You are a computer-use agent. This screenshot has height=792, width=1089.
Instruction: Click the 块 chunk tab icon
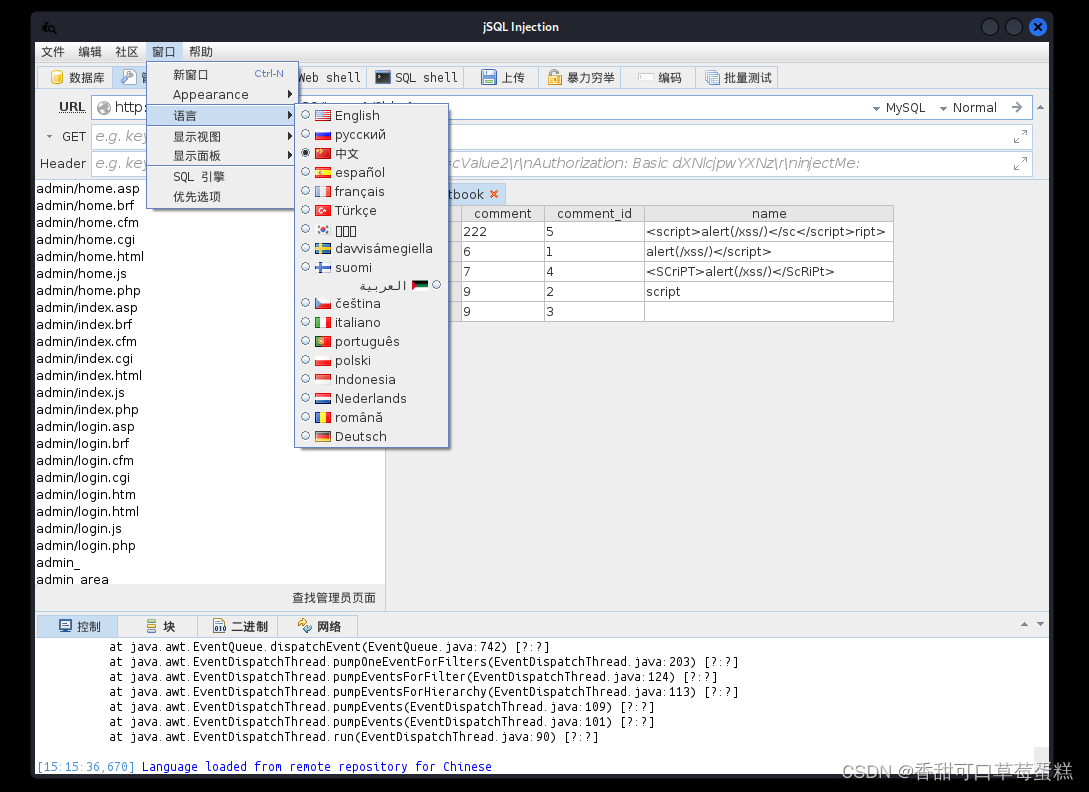point(151,626)
